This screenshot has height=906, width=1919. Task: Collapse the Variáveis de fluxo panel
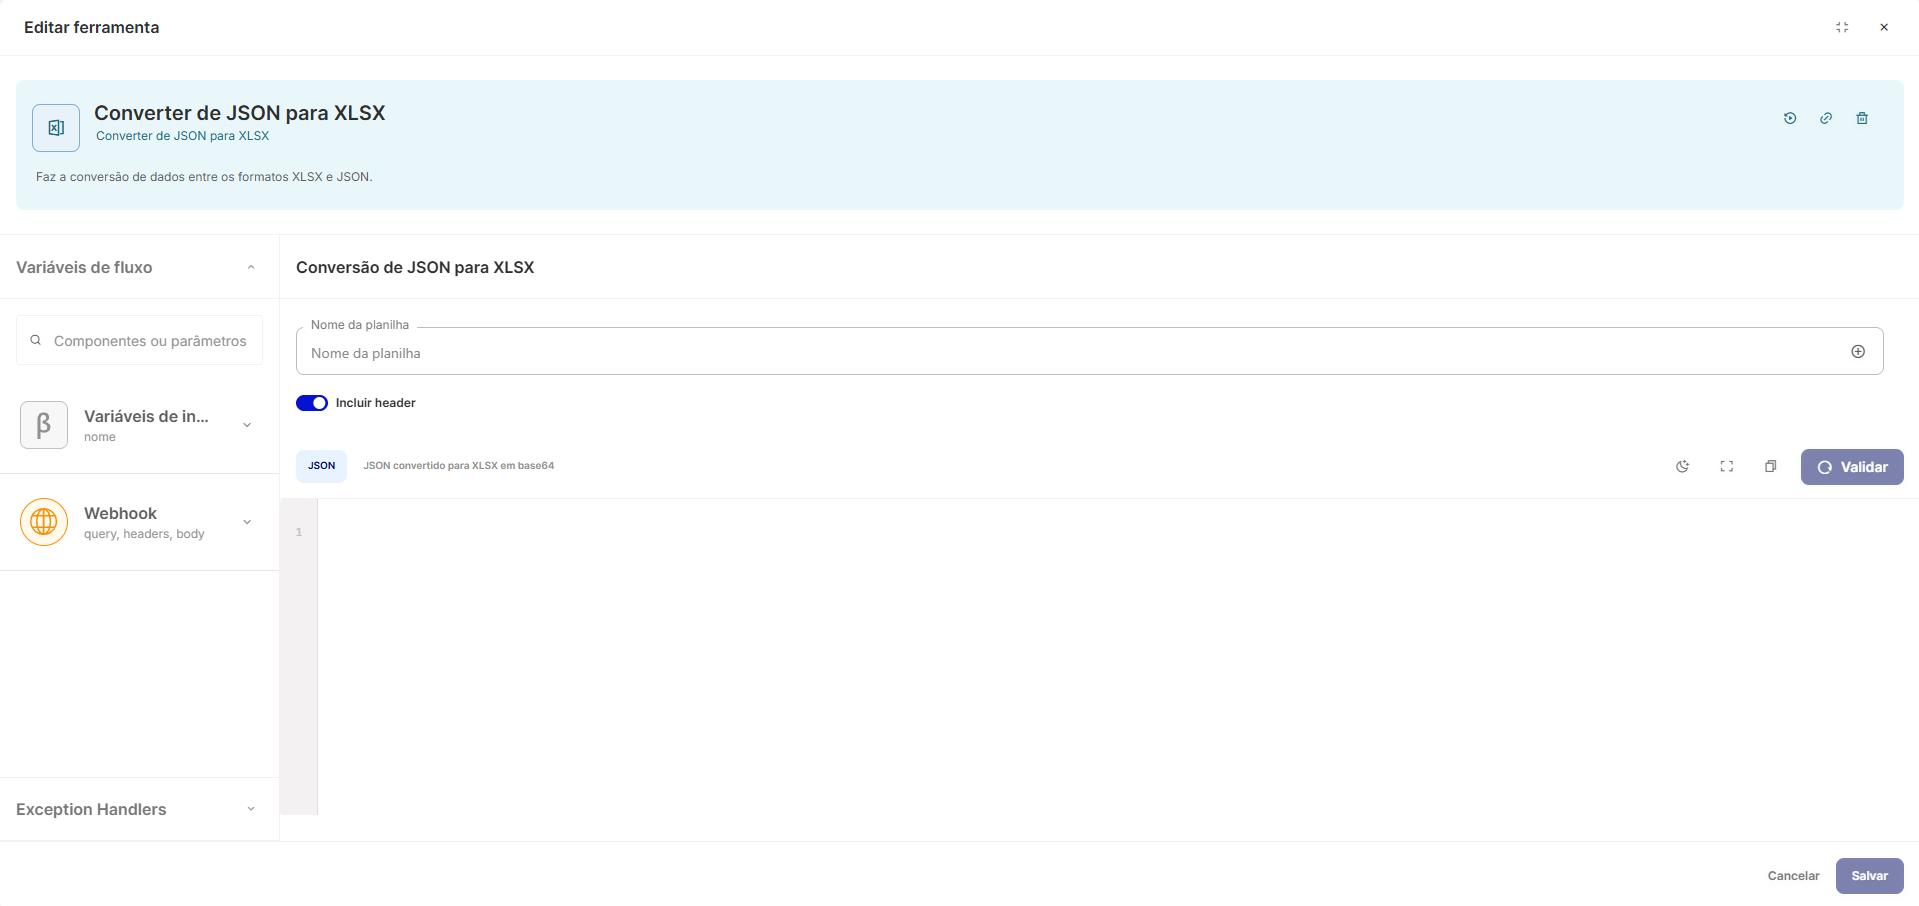pyautogui.click(x=251, y=267)
